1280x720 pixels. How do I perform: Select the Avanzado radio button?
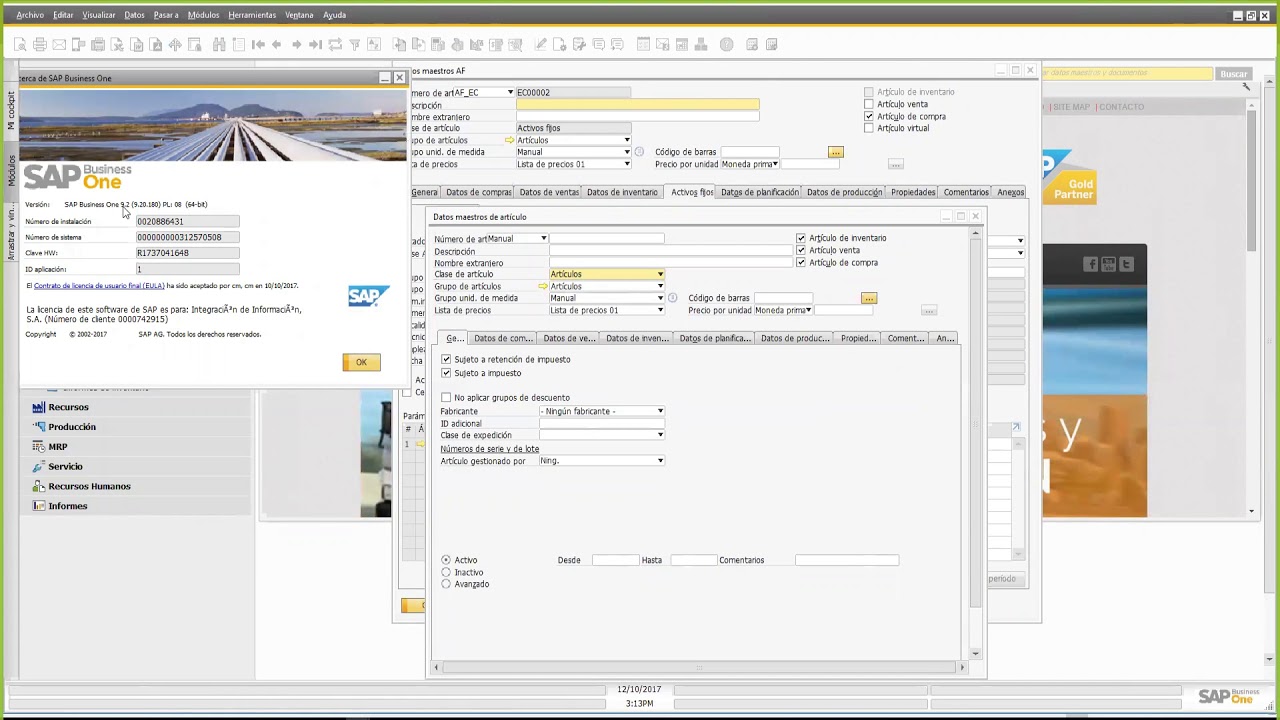(446, 584)
